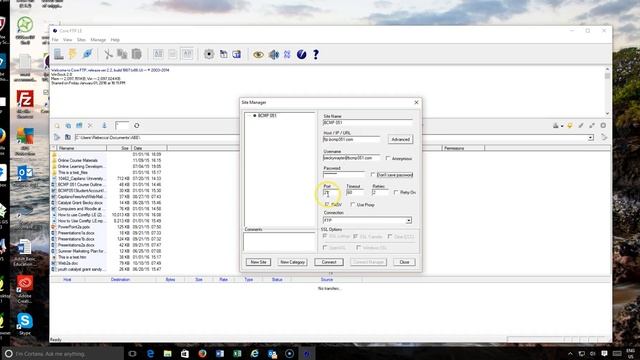Screen dimensions: 640x360
Task: Click the blue globe reconnect toolbar icon
Action: tap(87, 54)
